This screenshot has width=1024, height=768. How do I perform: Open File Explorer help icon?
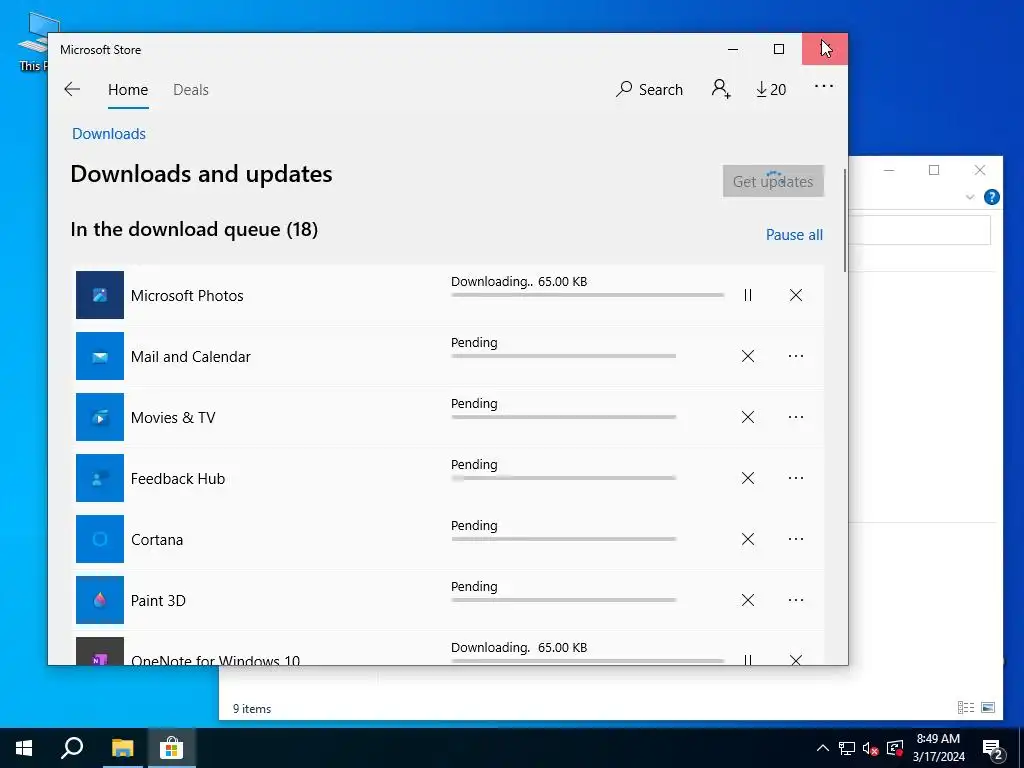pyautogui.click(x=991, y=197)
